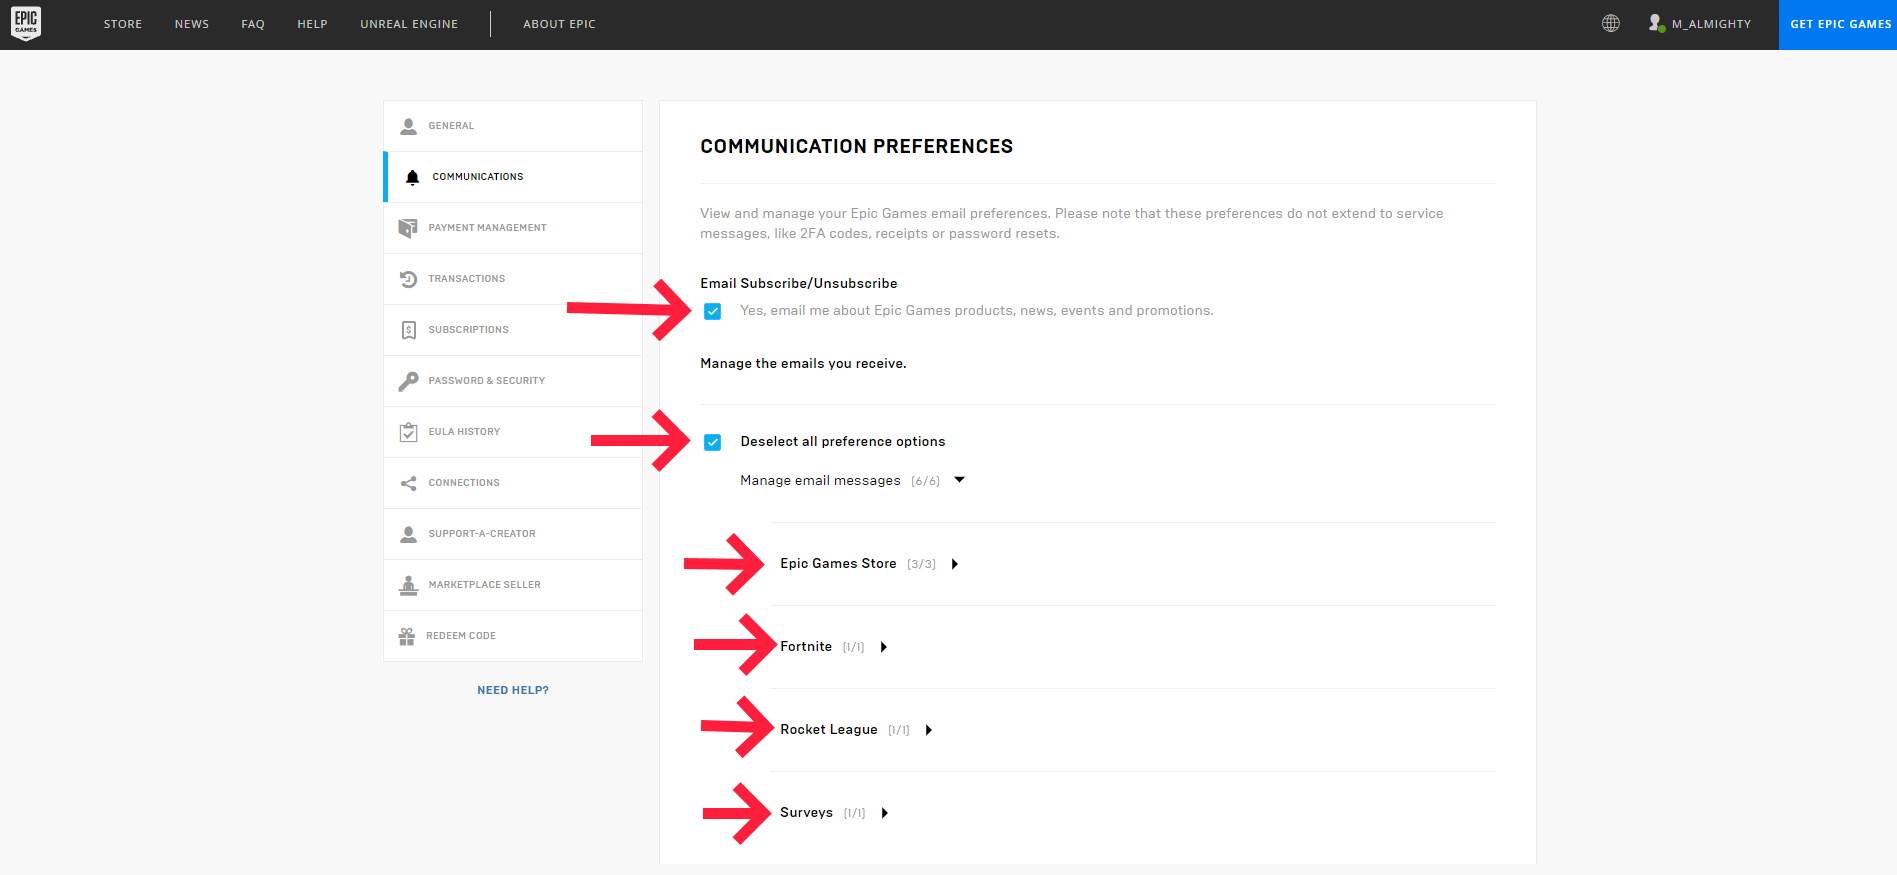Open the Need Help? link
1897x875 pixels.
(x=513, y=690)
